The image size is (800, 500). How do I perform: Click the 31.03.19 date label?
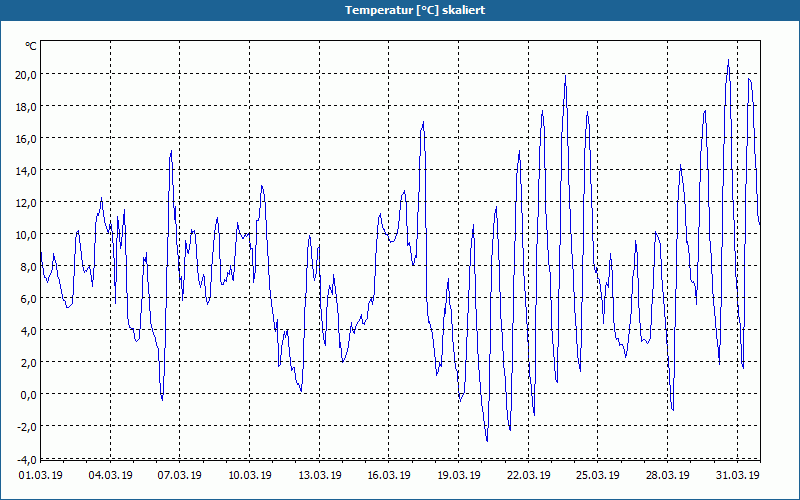point(737,475)
